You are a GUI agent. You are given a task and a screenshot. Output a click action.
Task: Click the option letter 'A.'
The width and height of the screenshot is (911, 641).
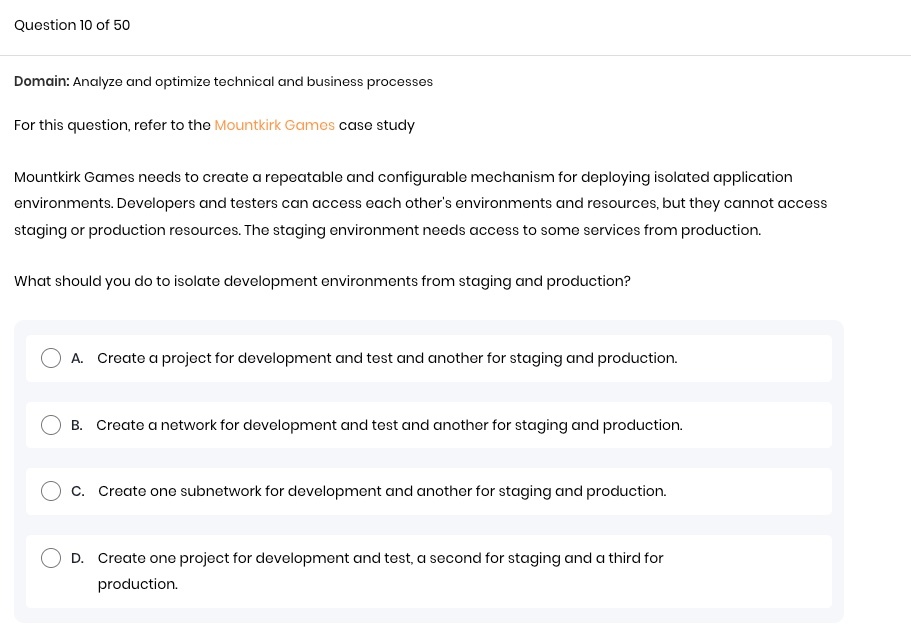point(77,359)
